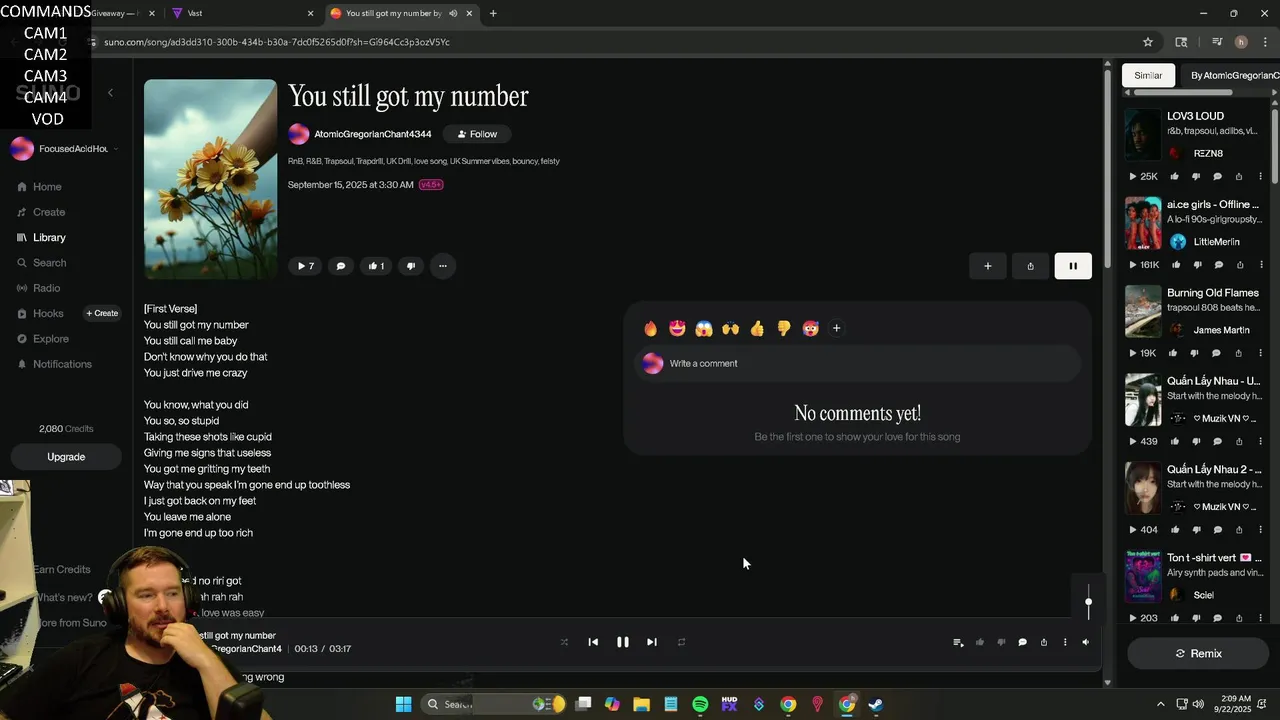
Task: Follow AtomicGregorianChant4344
Action: pyautogui.click(x=477, y=134)
